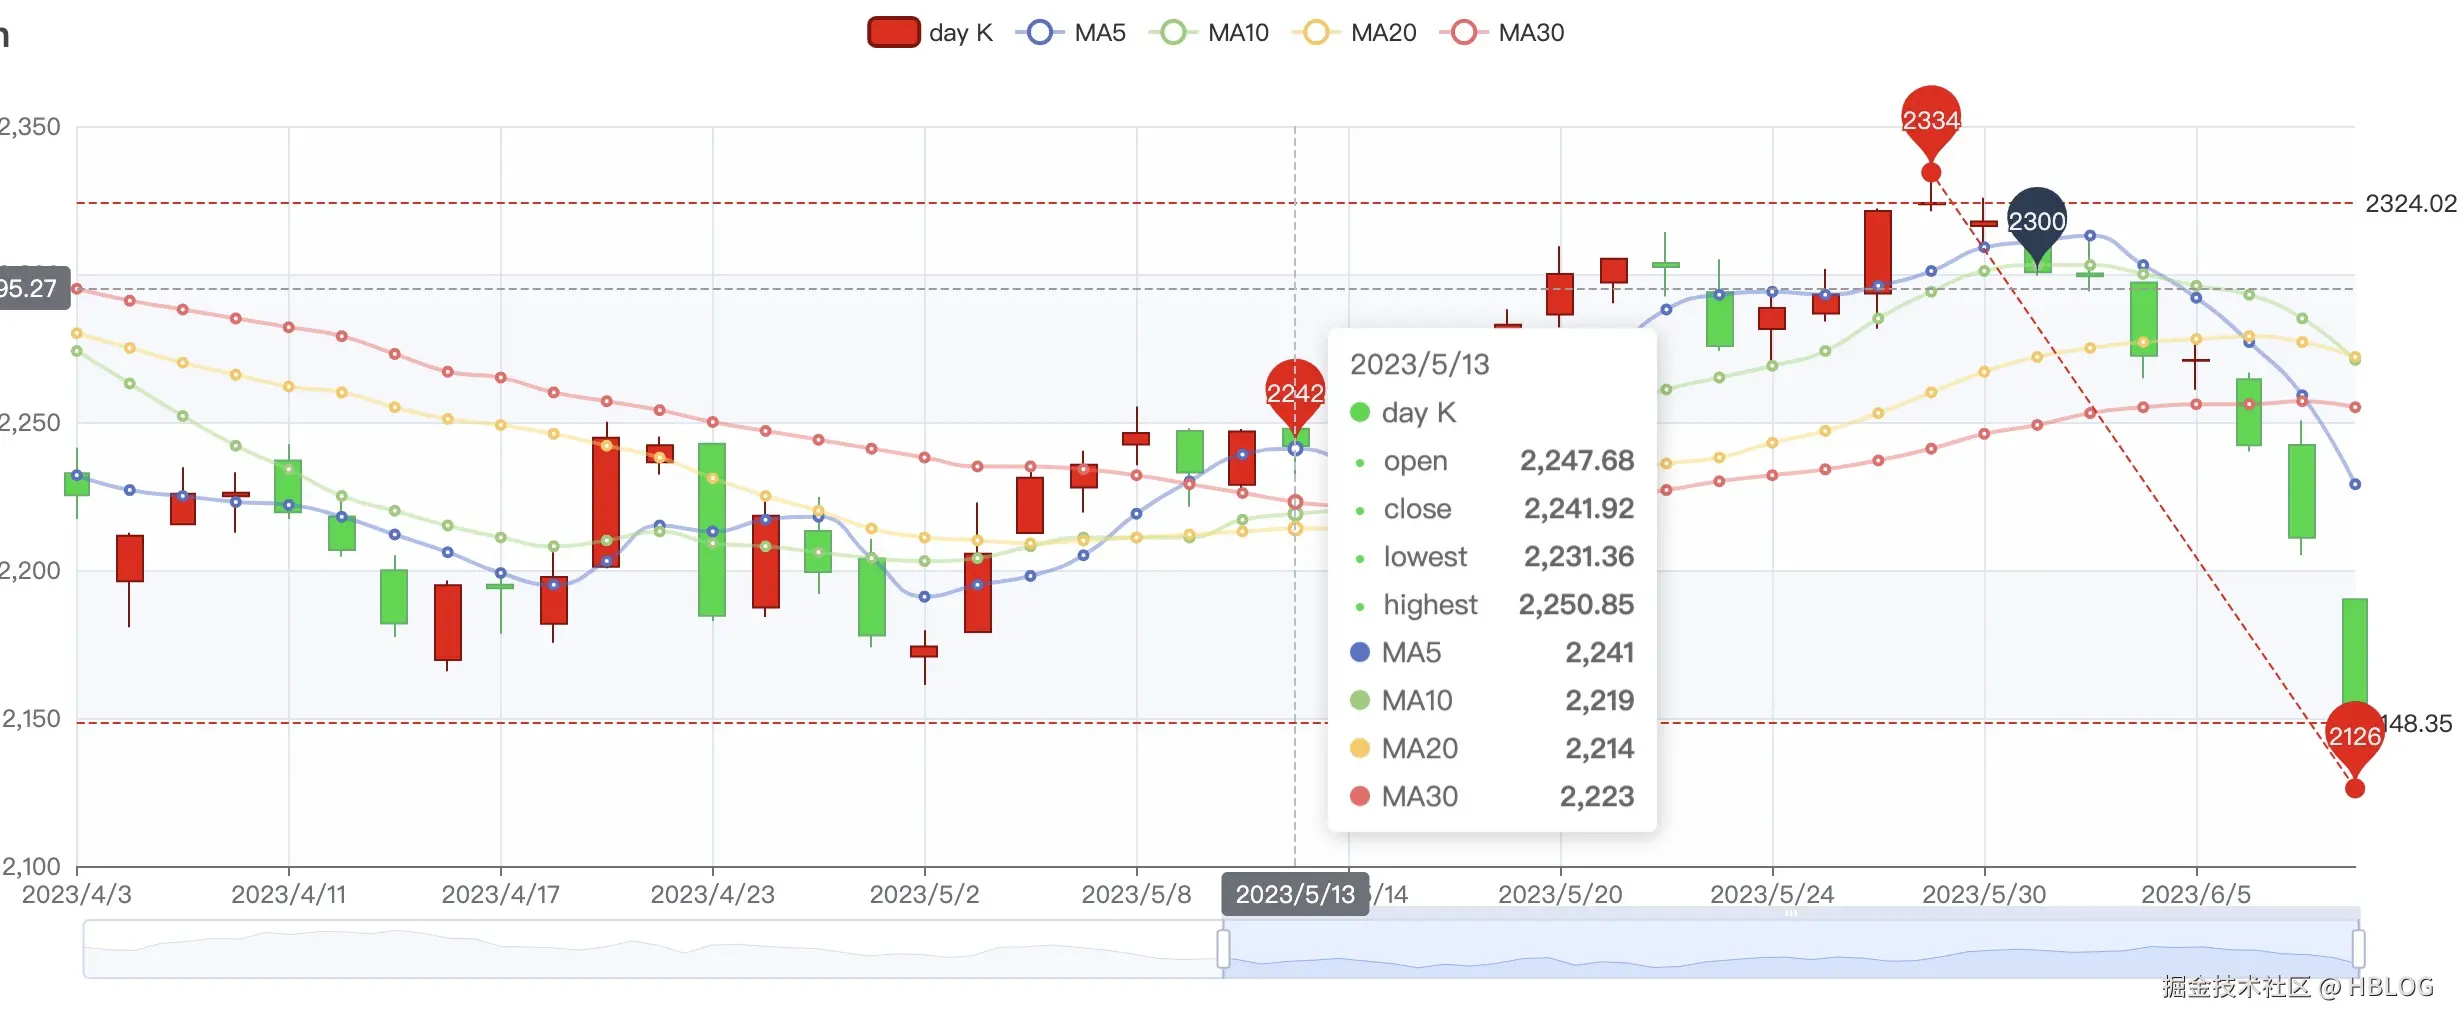Viewport: 2462px width, 1028px height.
Task: Click the tall green candlestick at 2023/4/23
Action: coord(712,530)
